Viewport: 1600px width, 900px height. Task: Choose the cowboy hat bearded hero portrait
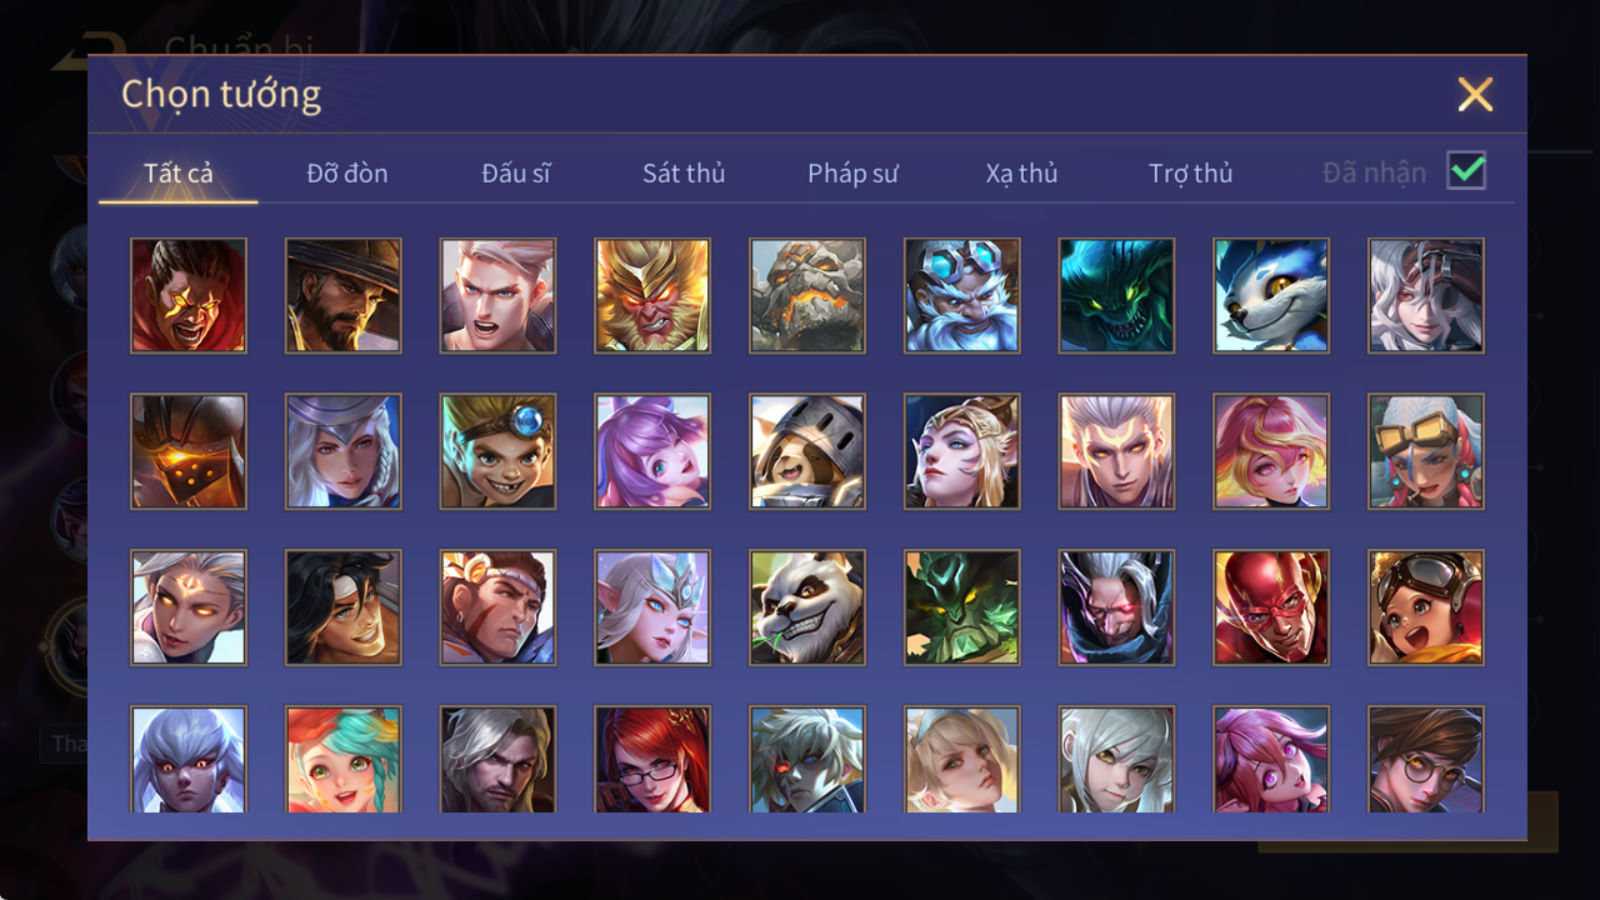[x=343, y=295]
